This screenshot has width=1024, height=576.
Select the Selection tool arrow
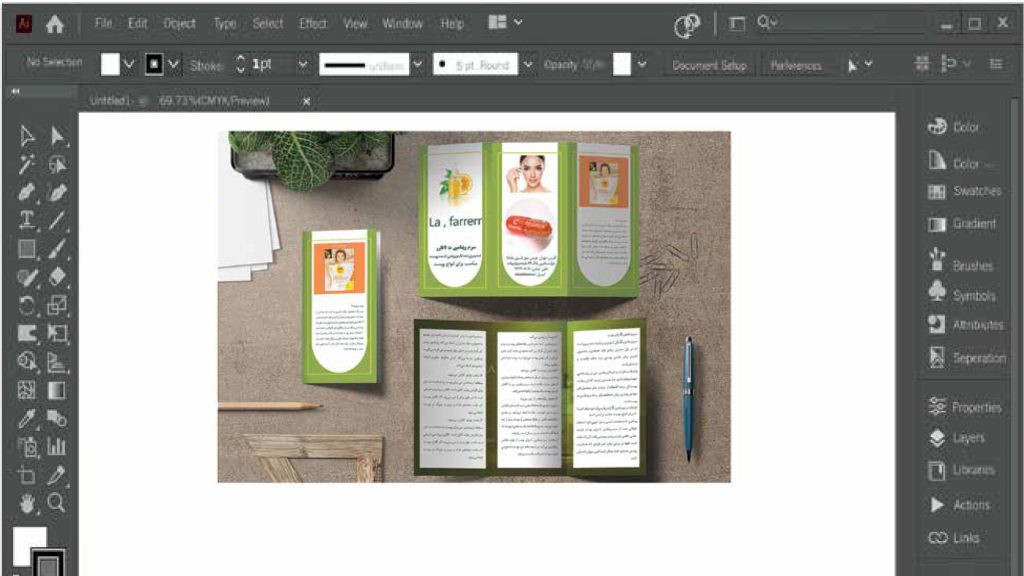click(27, 136)
